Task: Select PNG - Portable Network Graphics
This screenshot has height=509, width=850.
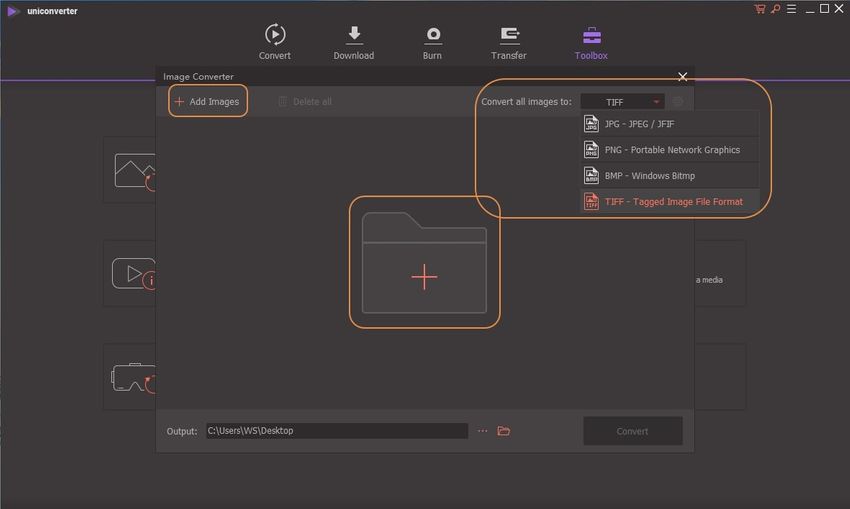Action: tap(669, 149)
